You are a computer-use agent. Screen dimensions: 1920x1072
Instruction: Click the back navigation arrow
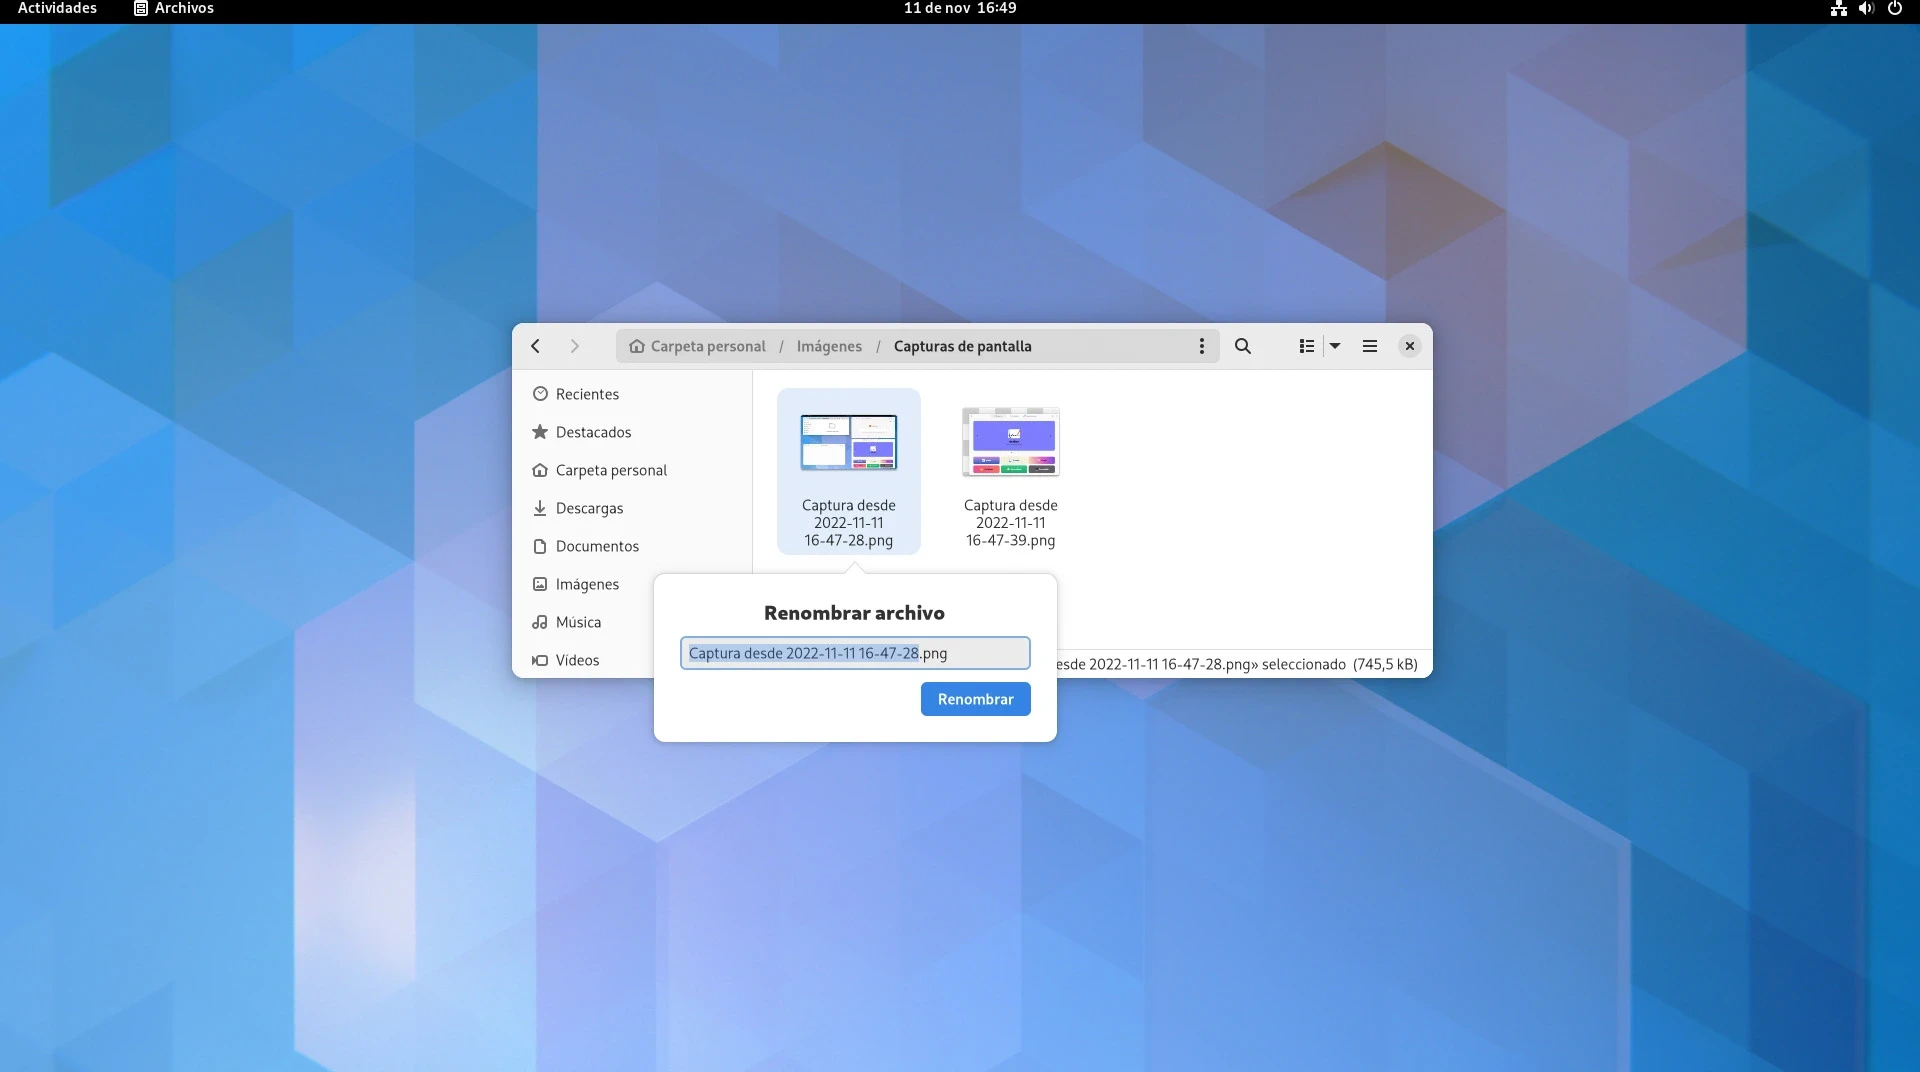point(536,346)
